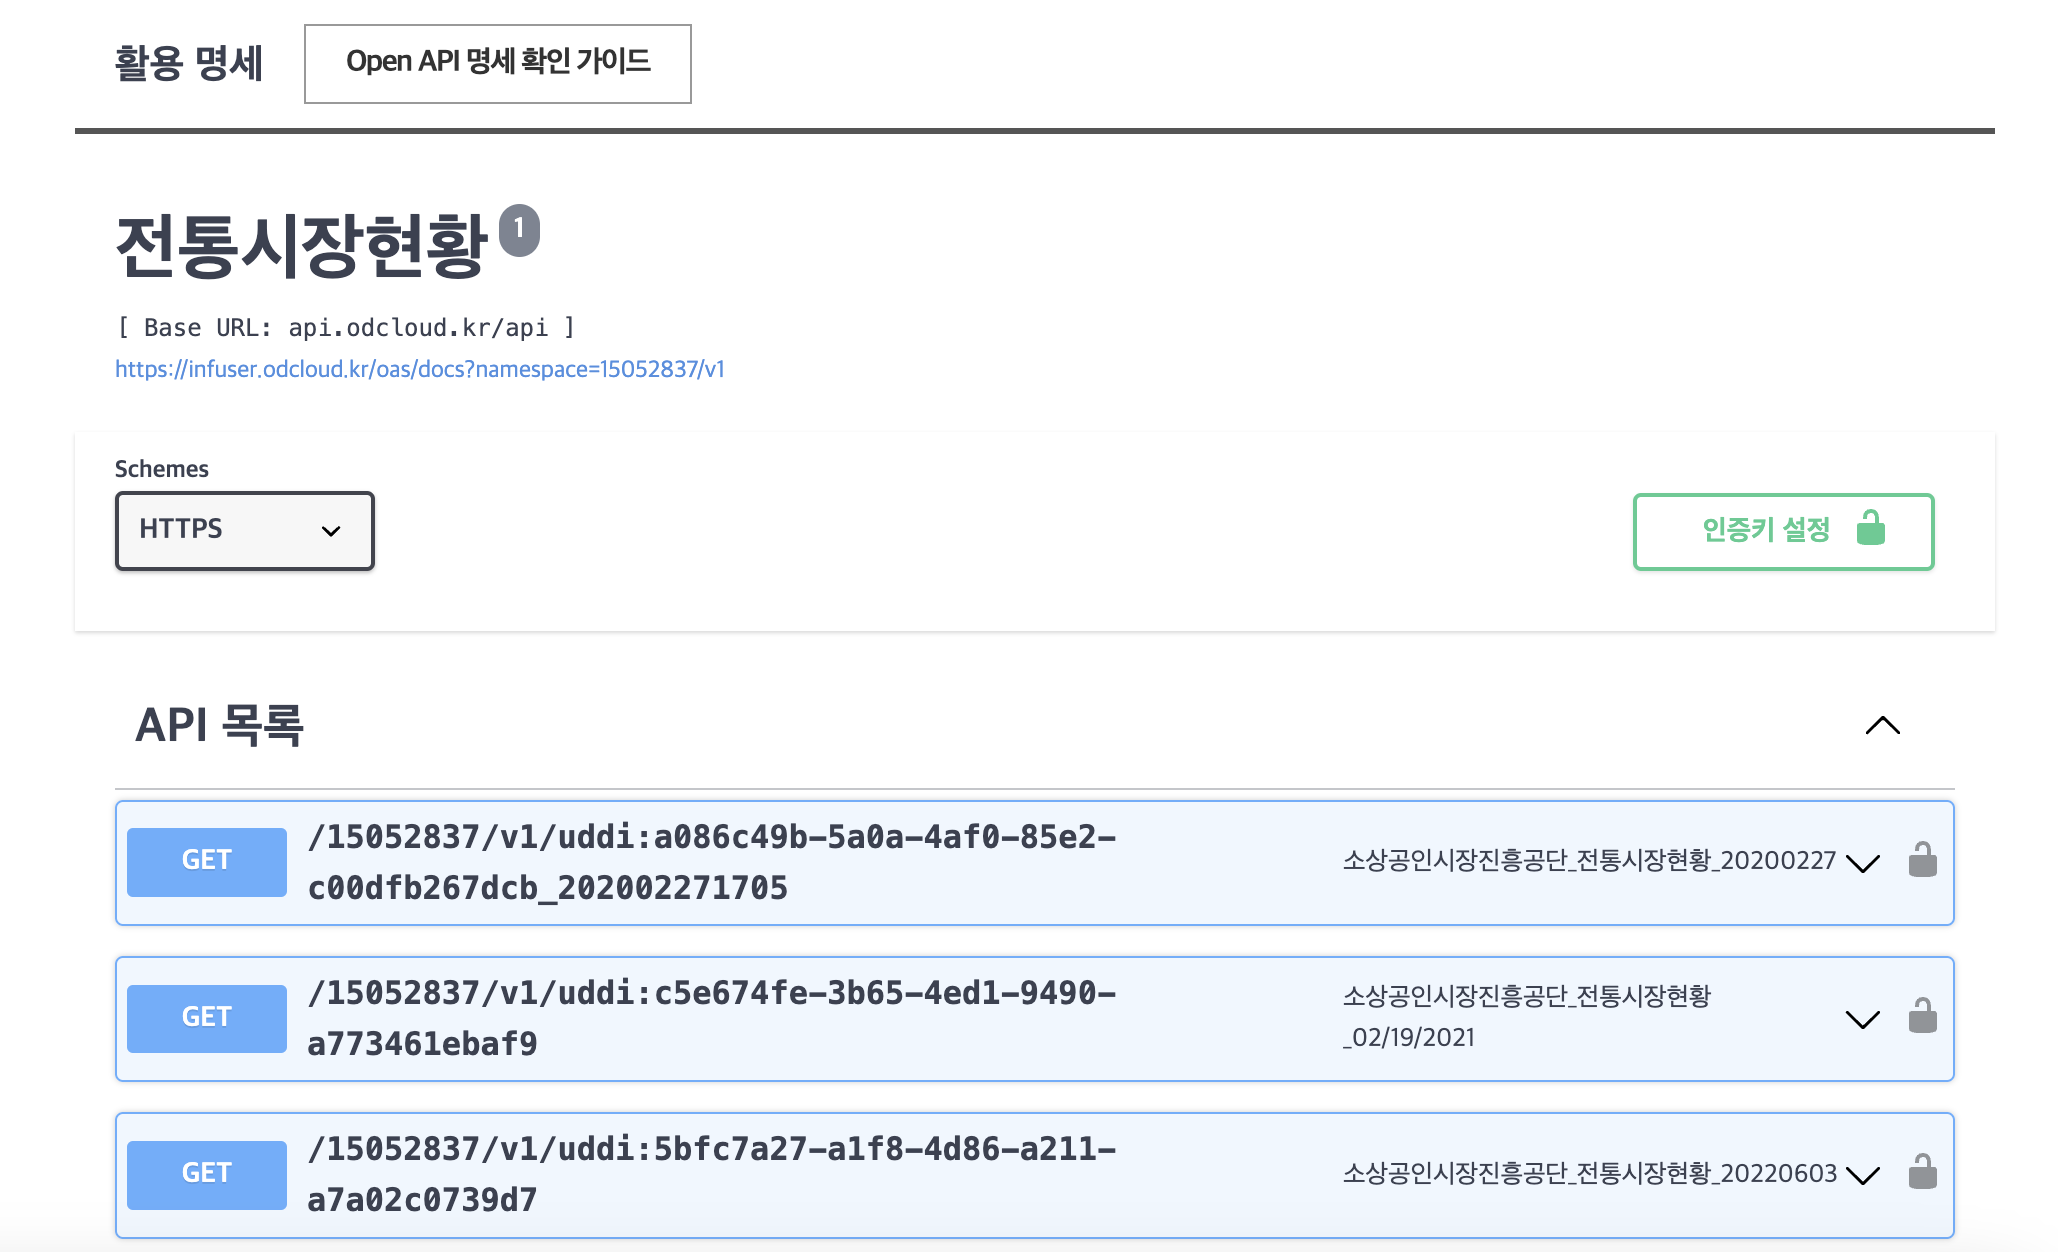2058x1252 pixels.
Task: Click lock icon on 02/19/2021 API row
Action: [1922, 1017]
